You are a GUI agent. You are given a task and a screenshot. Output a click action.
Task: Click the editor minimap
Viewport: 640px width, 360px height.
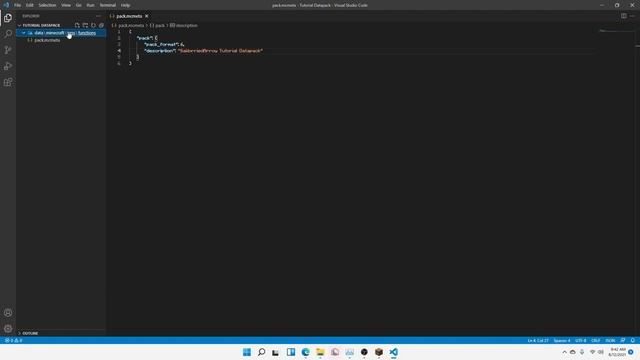pos(616,31)
